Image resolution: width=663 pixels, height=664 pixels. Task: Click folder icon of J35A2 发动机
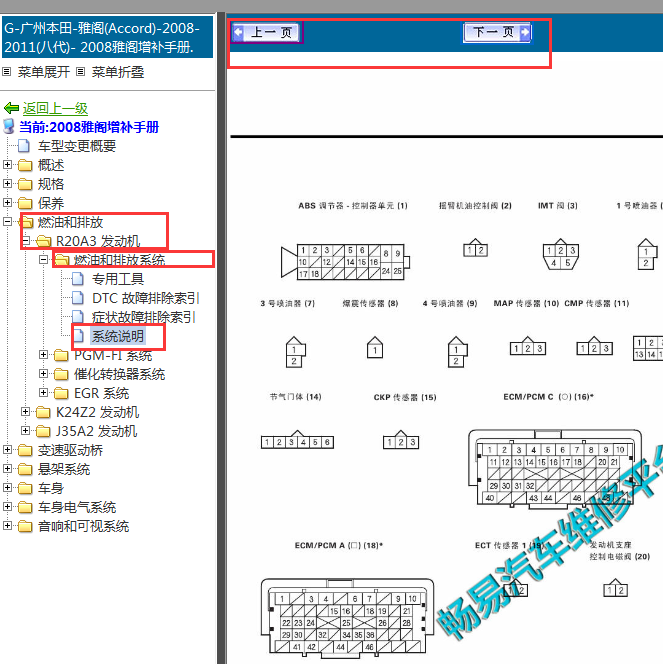coord(43,431)
